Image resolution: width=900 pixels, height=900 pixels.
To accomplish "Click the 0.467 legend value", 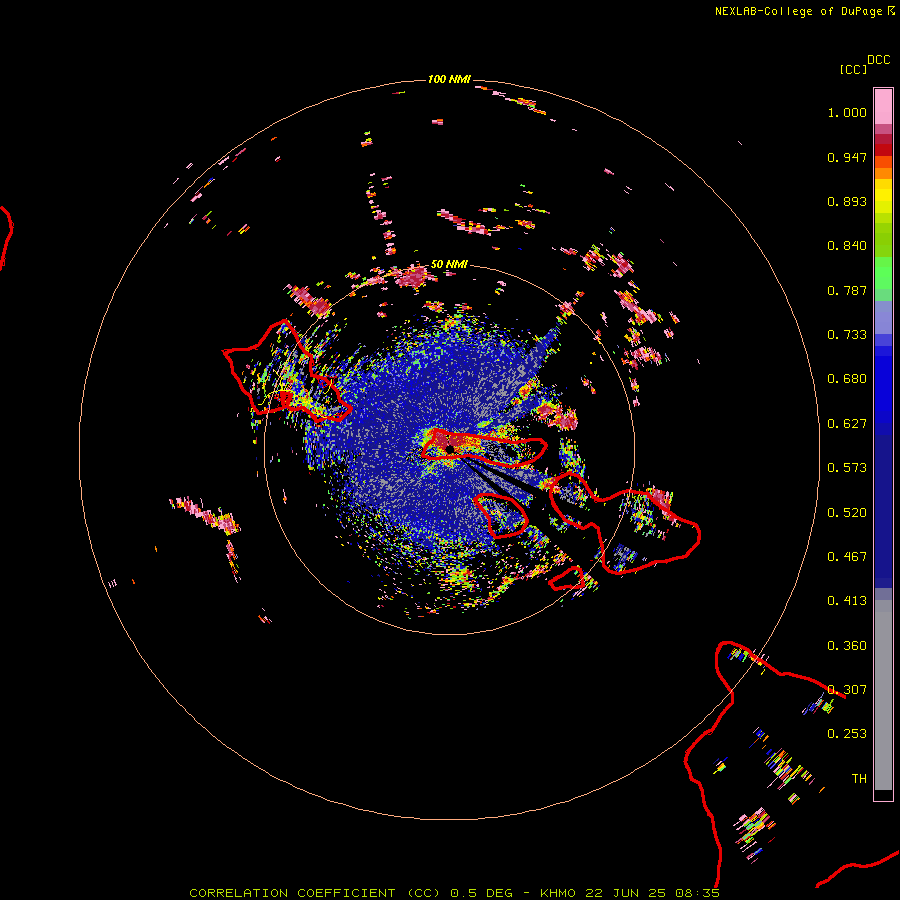I will (x=847, y=557).
